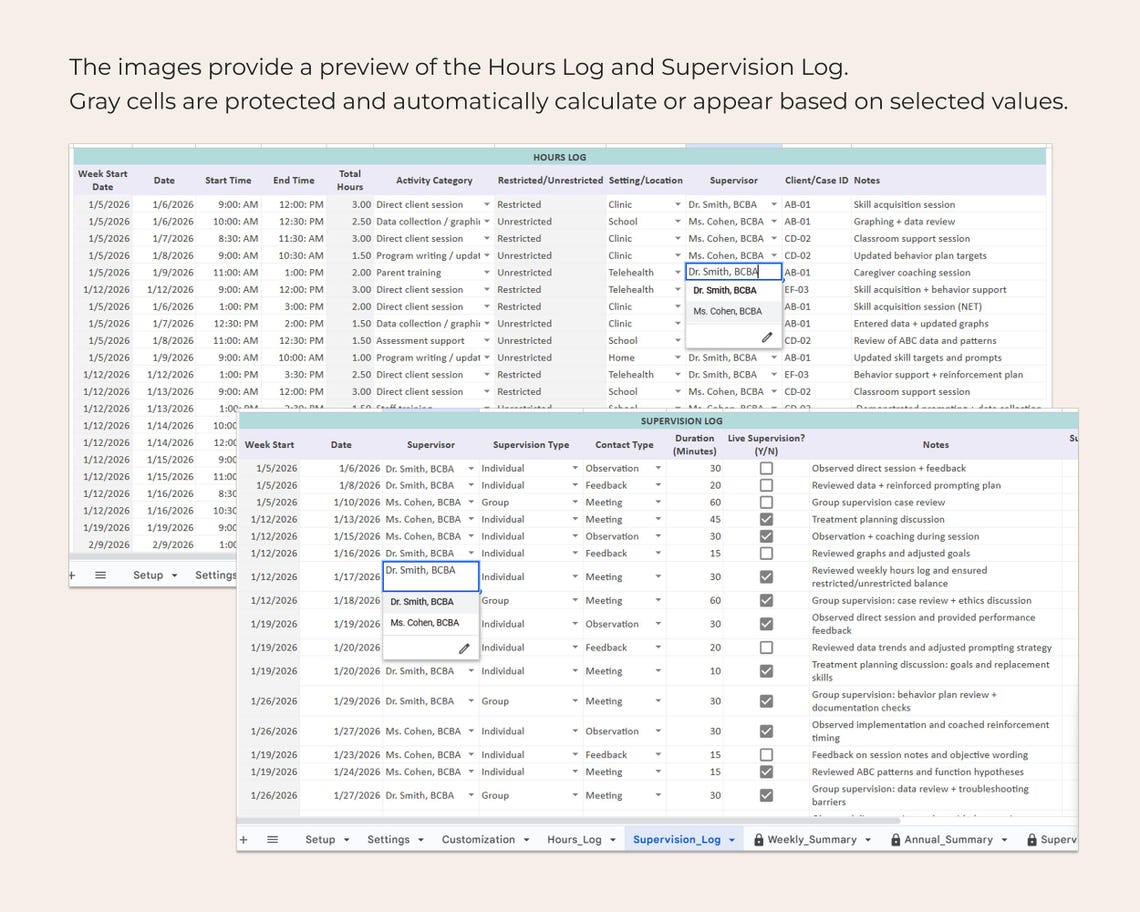The height and width of the screenshot is (912, 1140).
Task: Open Contact Type arrow for 'Treatment planning discussion' row
Action: (x=658, y=519)
